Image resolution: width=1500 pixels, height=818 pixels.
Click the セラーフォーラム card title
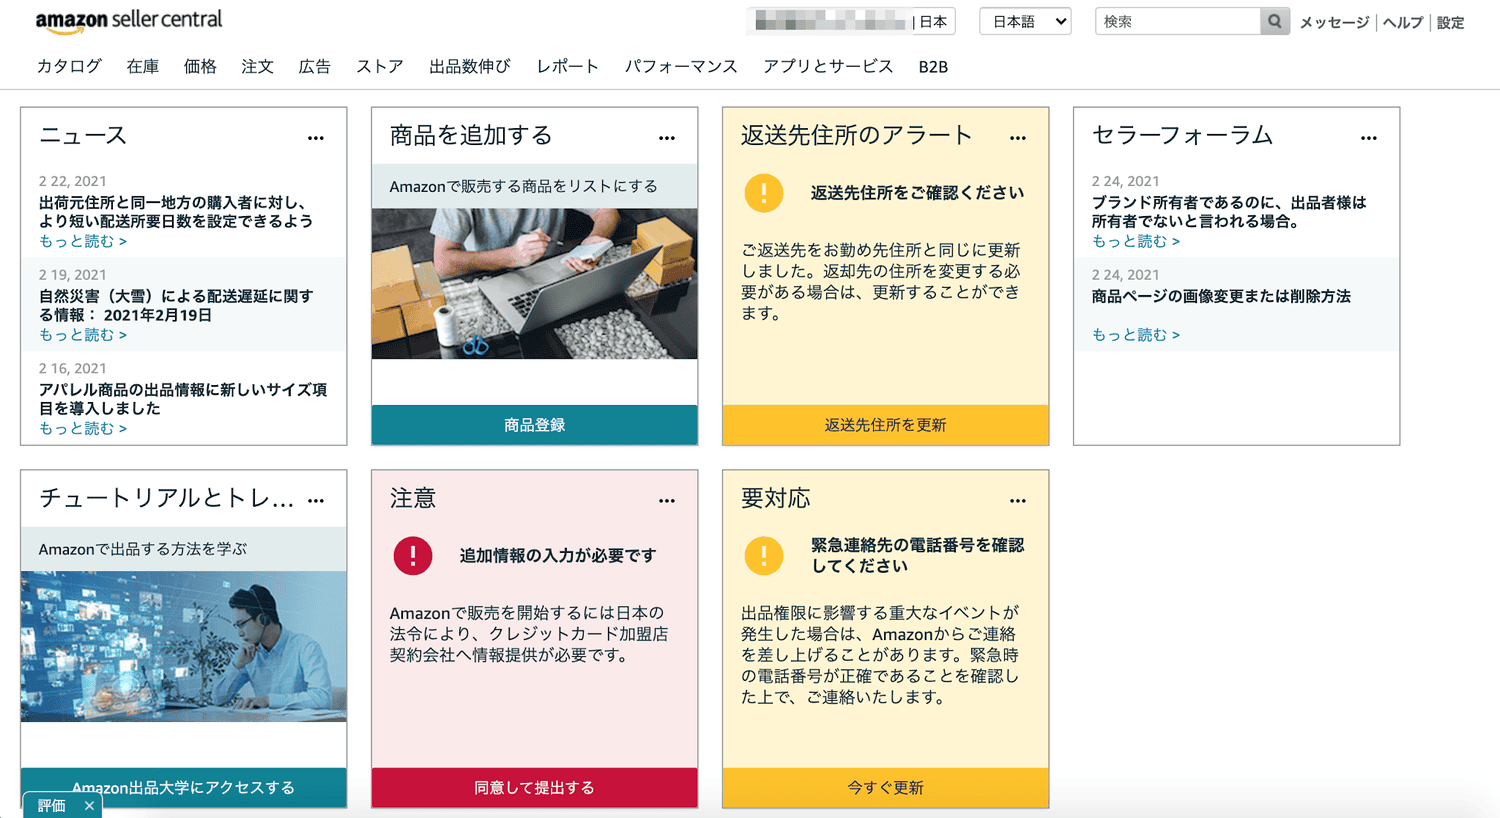click(1182, 136)
